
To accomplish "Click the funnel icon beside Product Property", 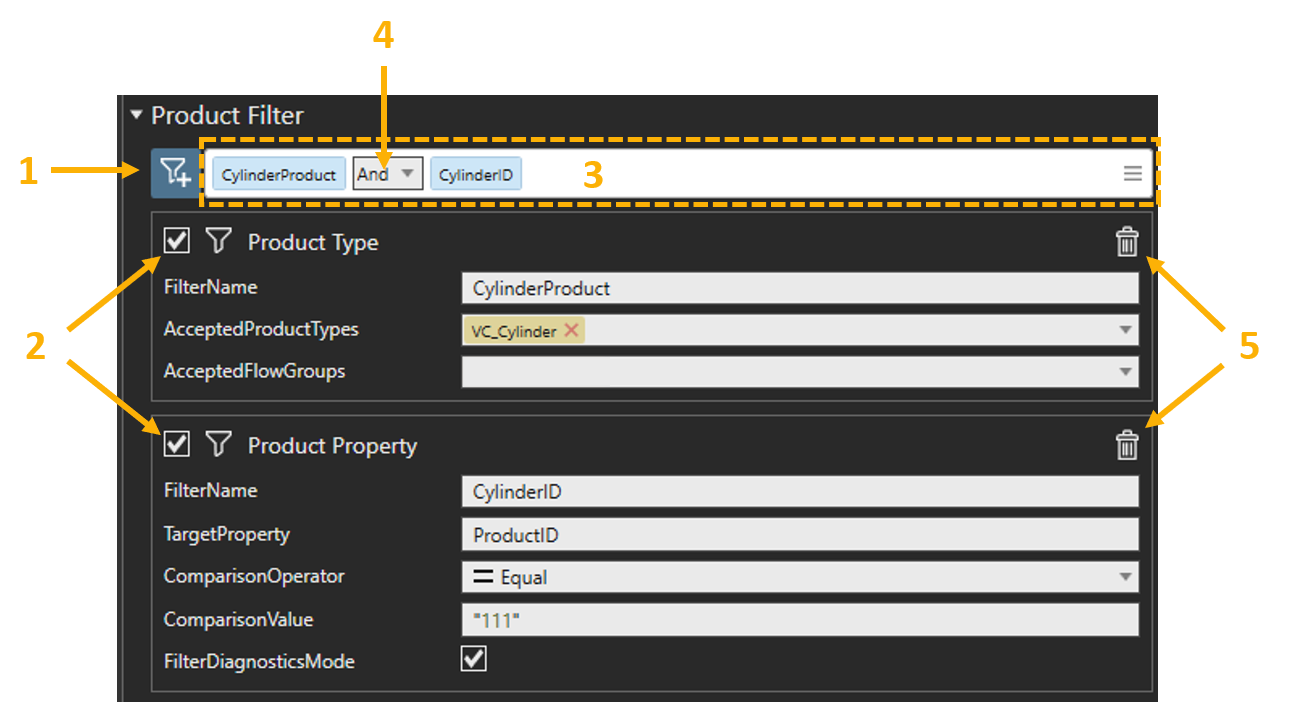I will 218,444.
